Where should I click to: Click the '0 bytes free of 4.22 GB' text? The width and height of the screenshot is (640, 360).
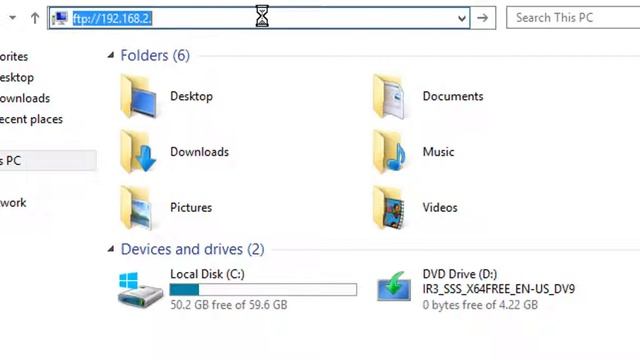(480, 305)
